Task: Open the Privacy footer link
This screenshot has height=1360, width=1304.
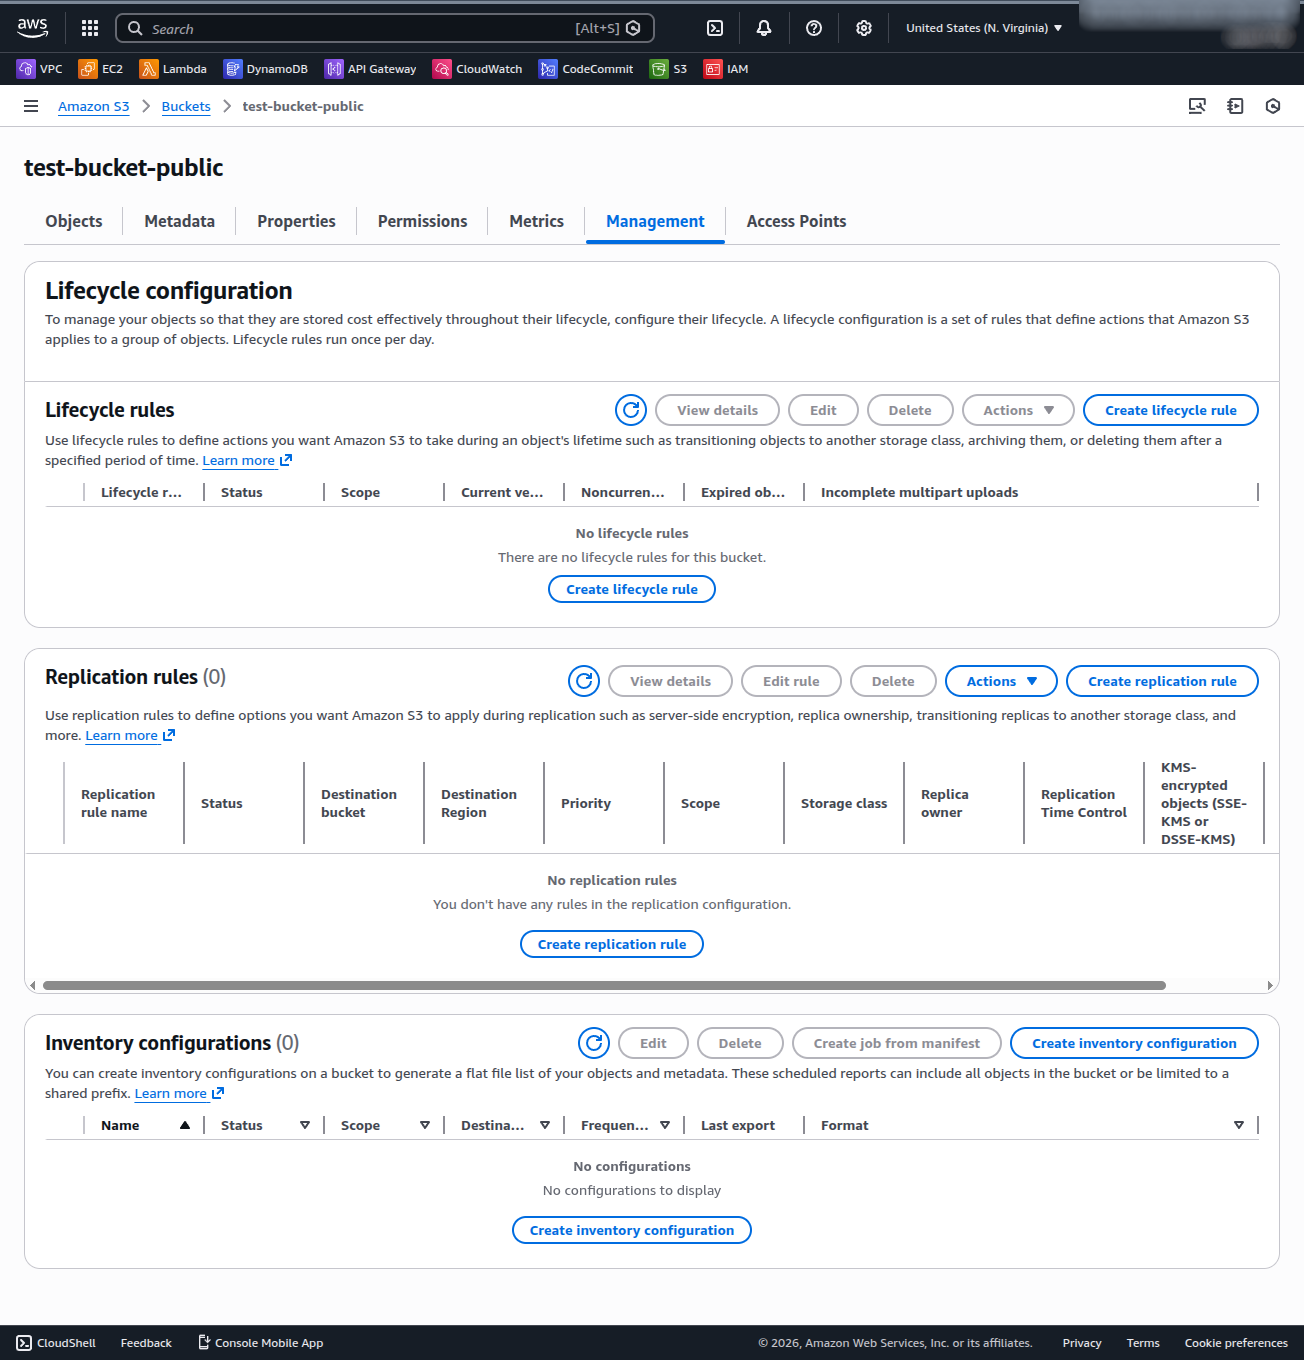Action: pos(1082,1343)
